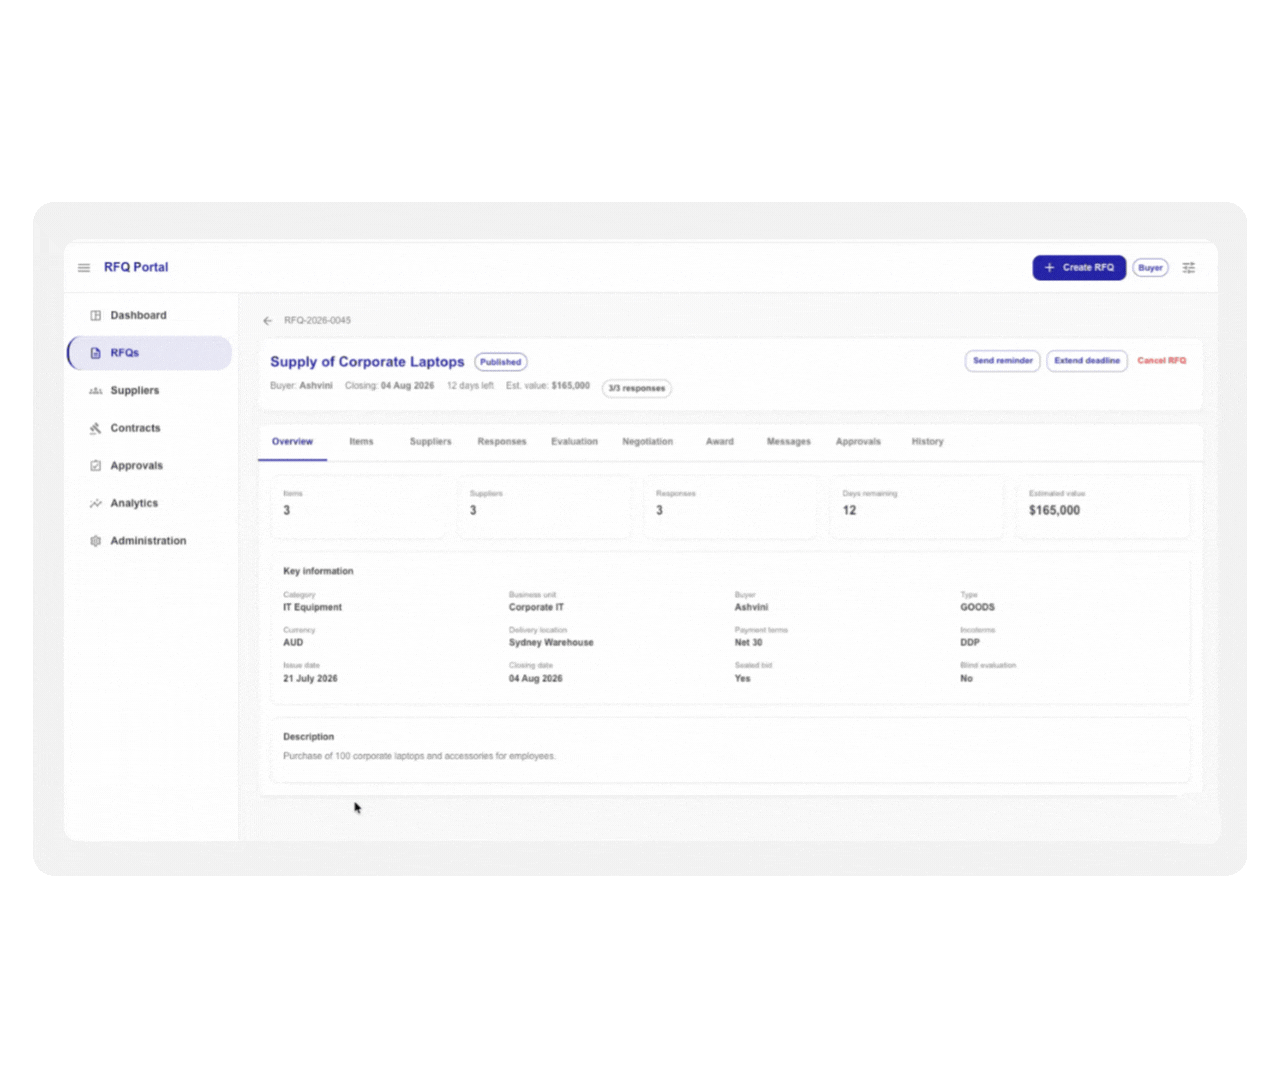Screen dimensions: 1280x1080
Task: Click the description text about 100 laptops
Action: click(419, 757)
